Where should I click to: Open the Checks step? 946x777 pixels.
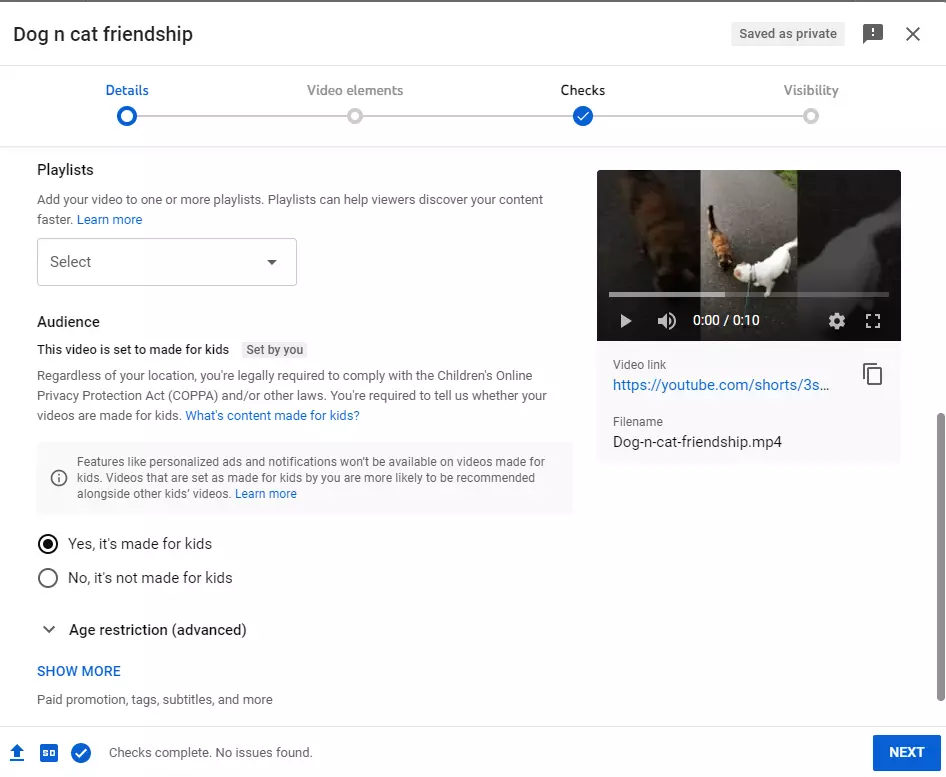[x=583, y=116]
